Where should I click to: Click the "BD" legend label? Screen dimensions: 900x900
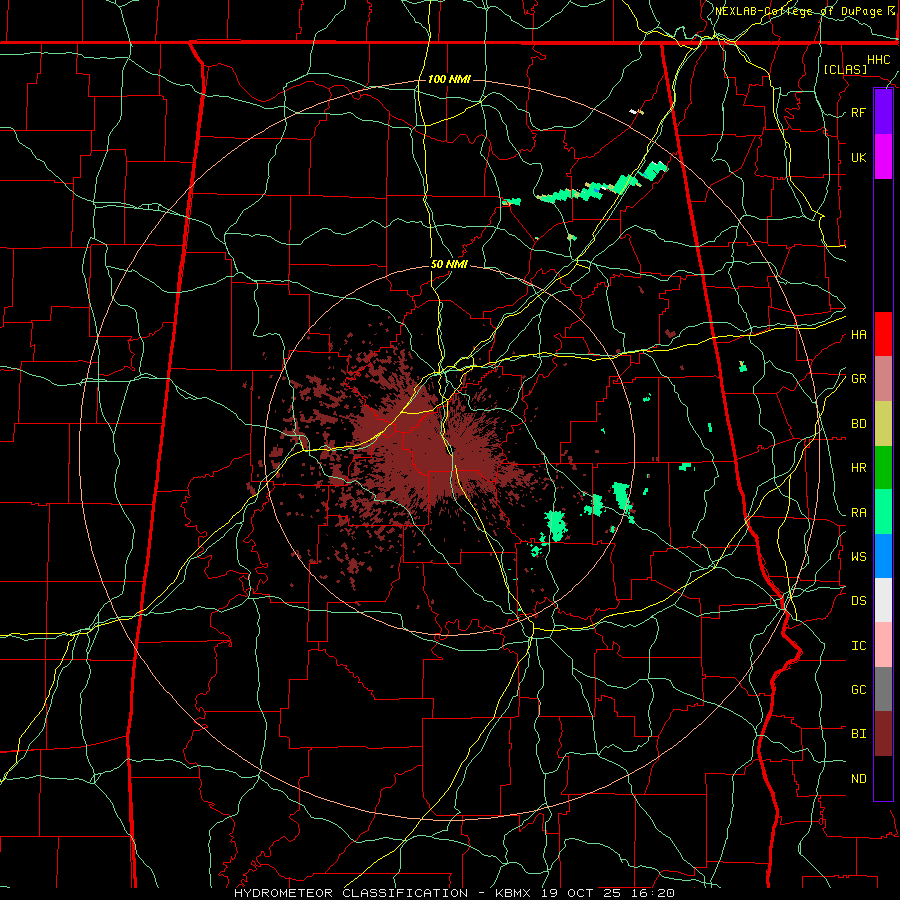point(858,424)
